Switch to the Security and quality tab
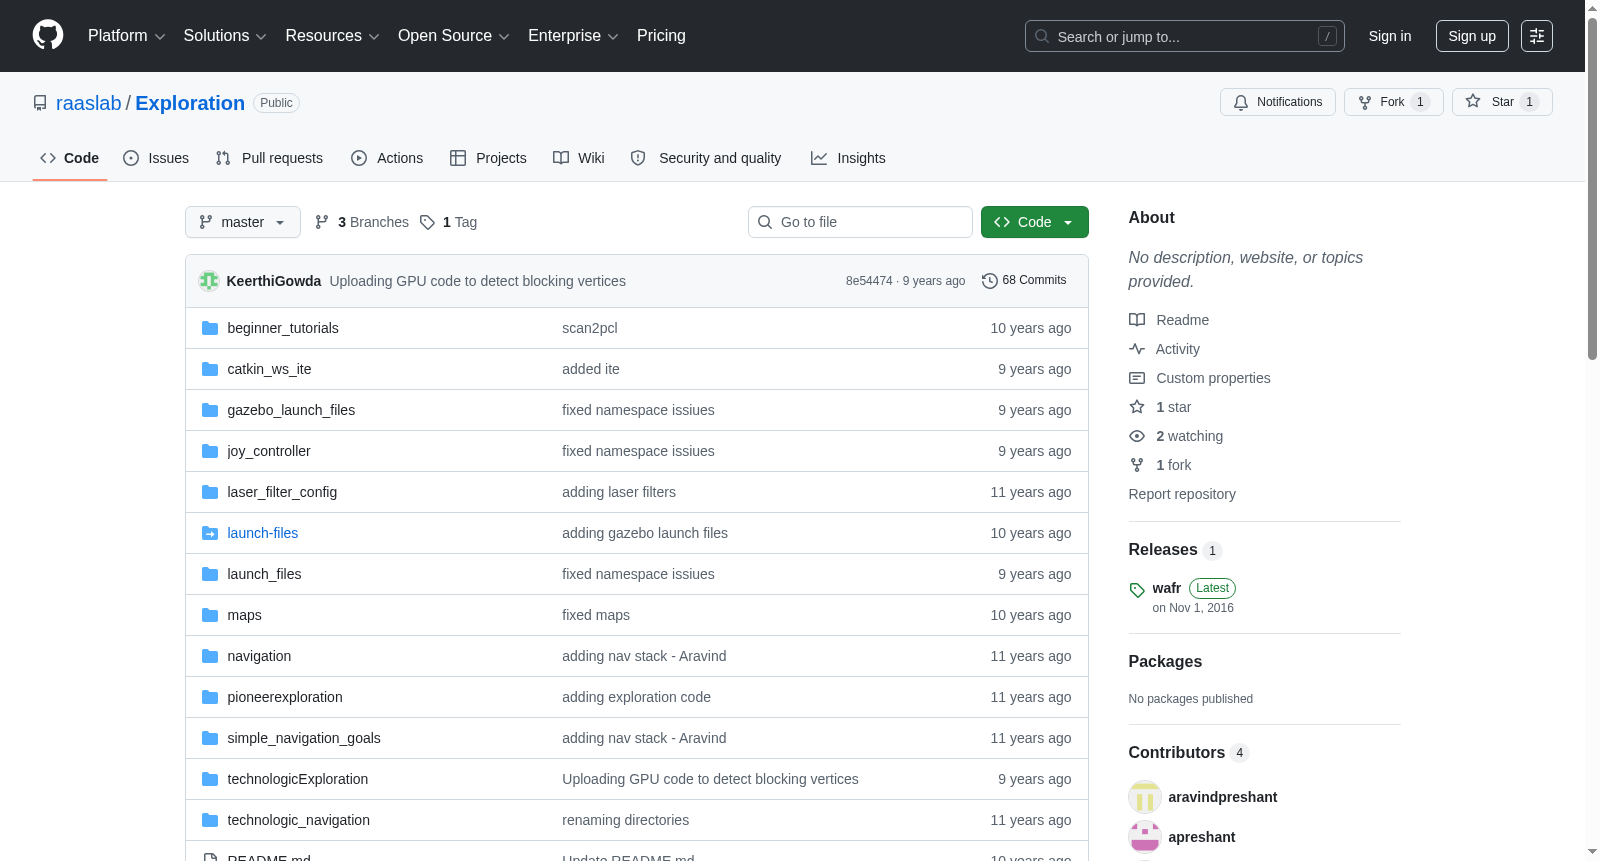Viewport: 1600px width, 861px height. point(706,158)
